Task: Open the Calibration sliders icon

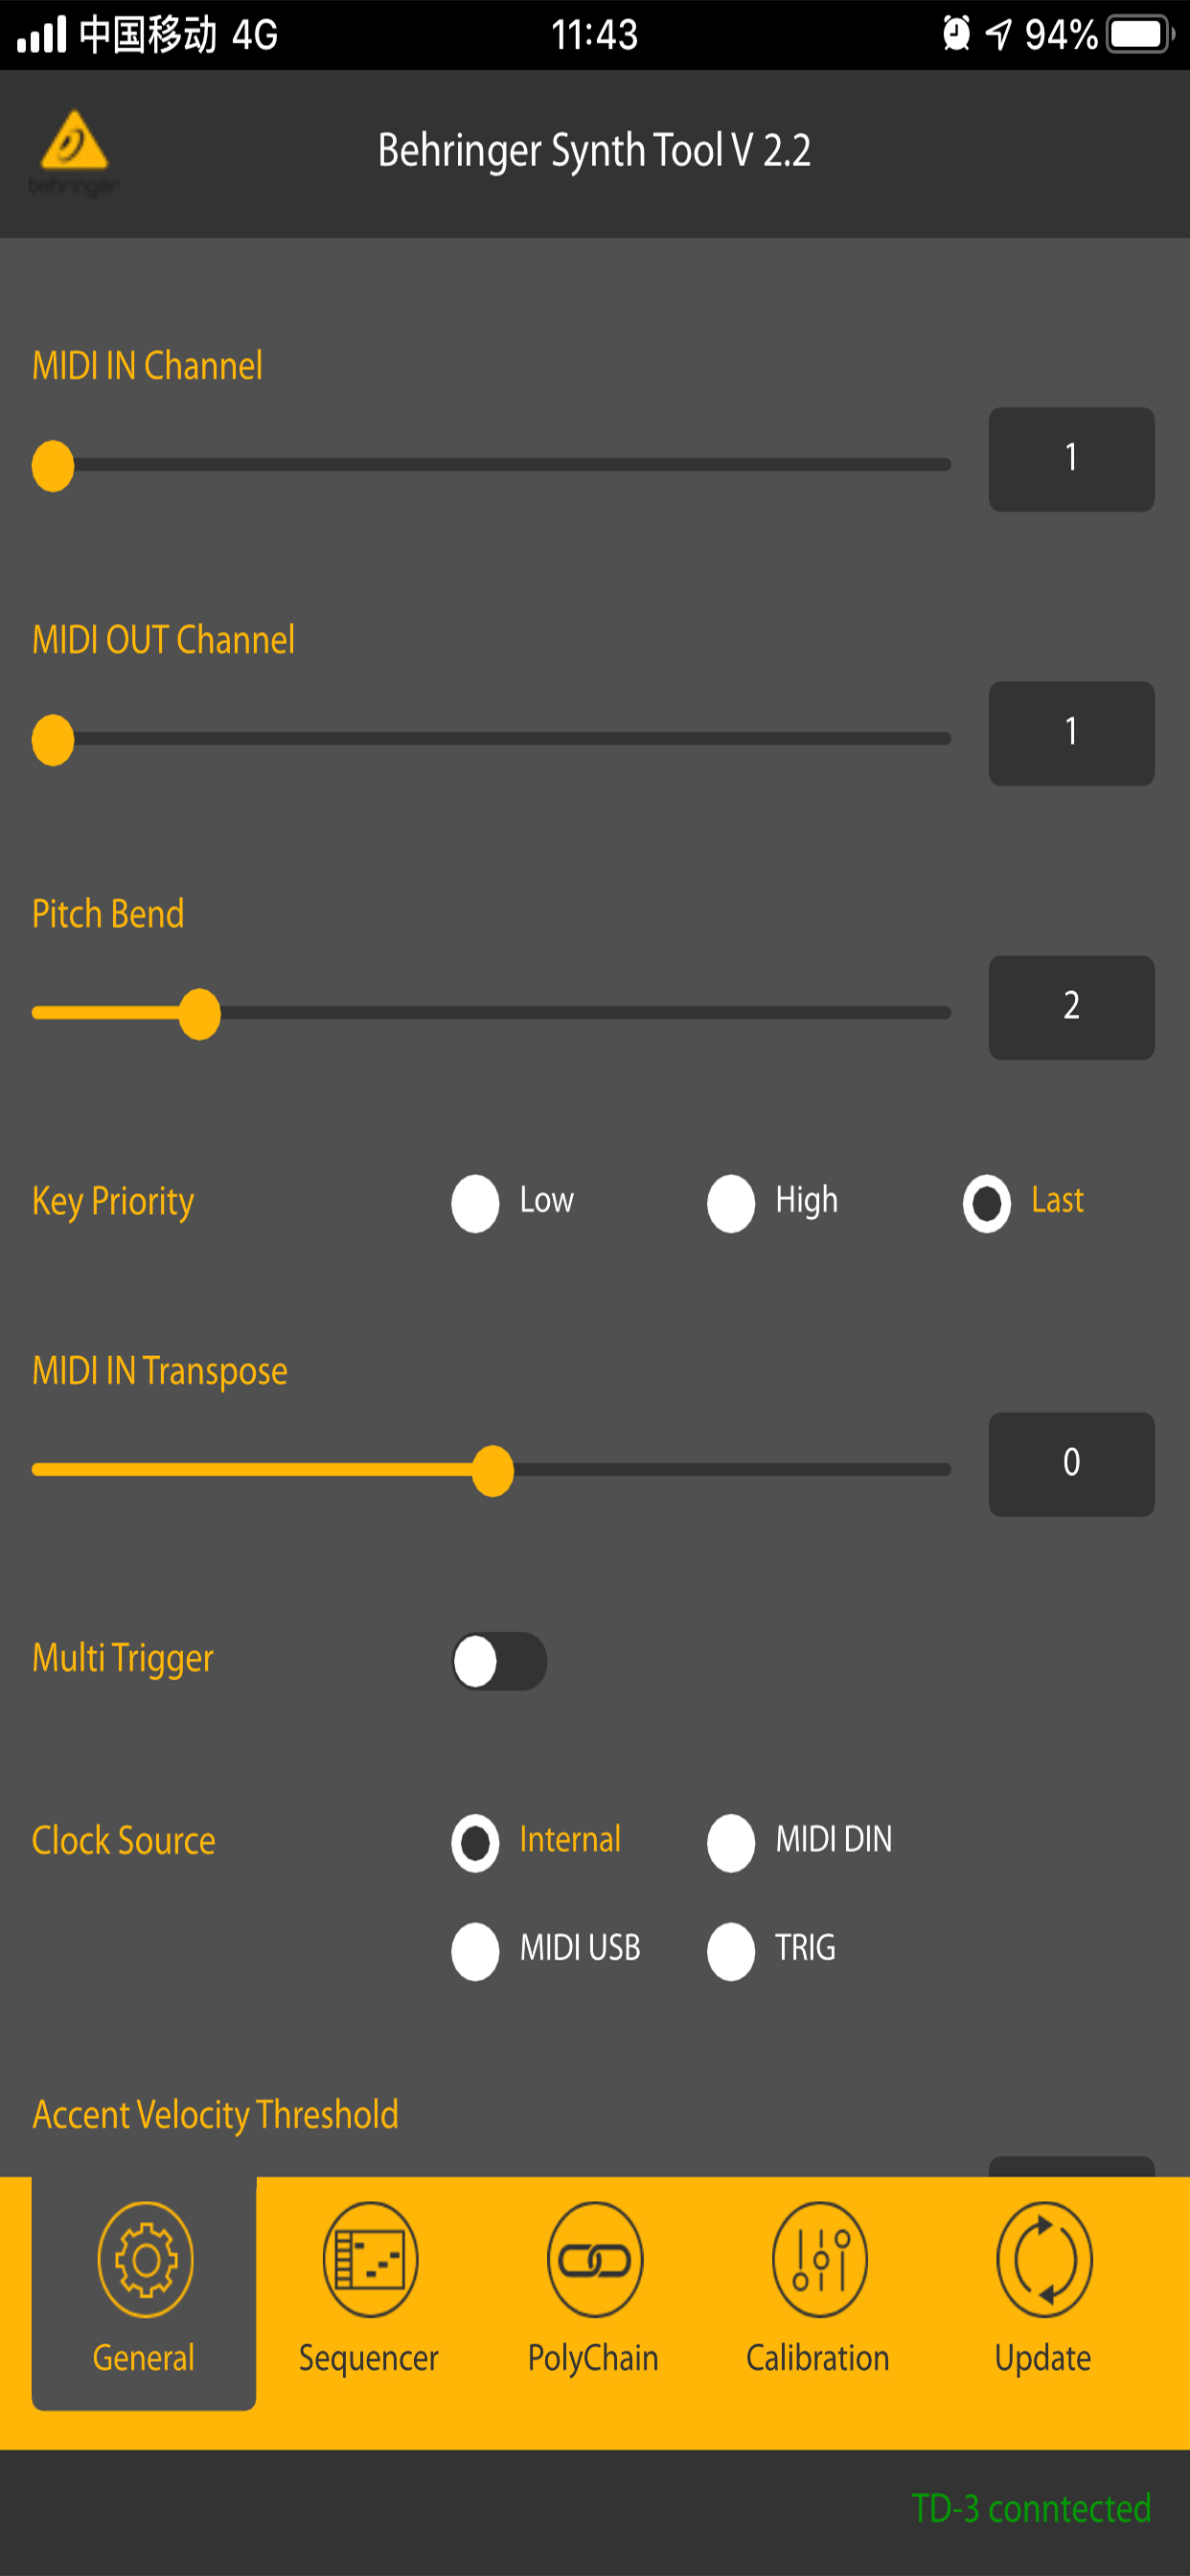Action: pos(819,2259)
